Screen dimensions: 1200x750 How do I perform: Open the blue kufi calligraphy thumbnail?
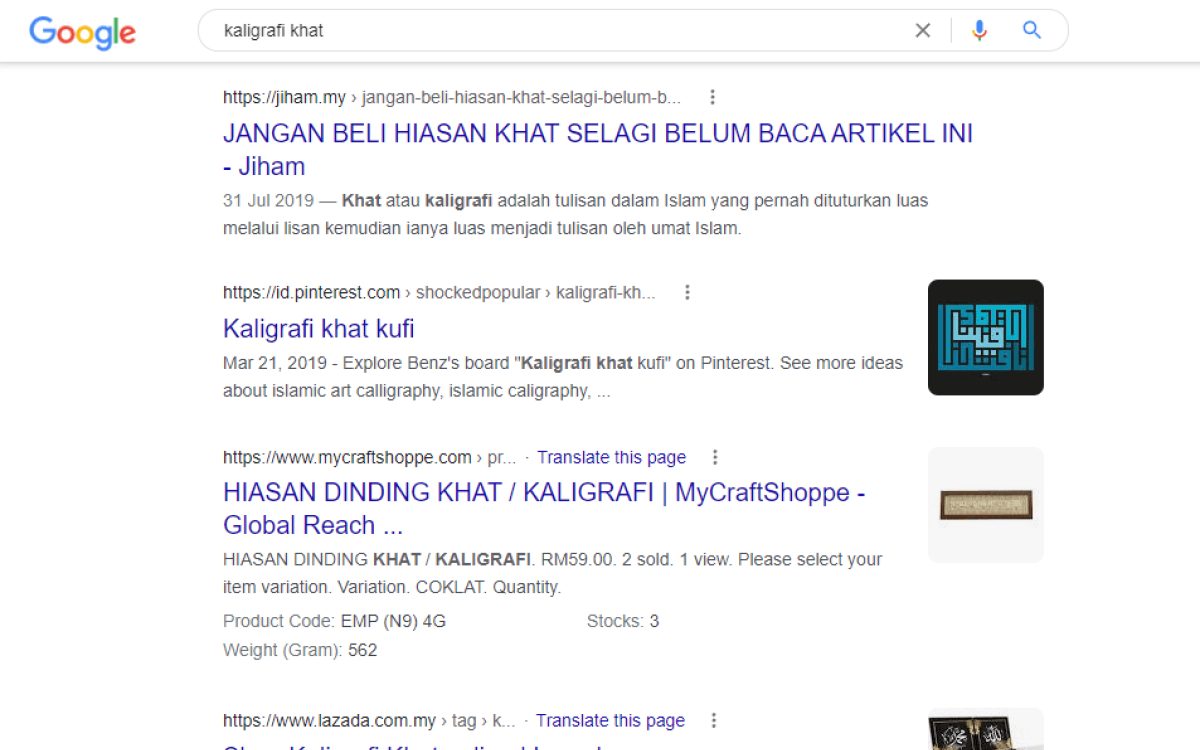[x=986, y=337]
